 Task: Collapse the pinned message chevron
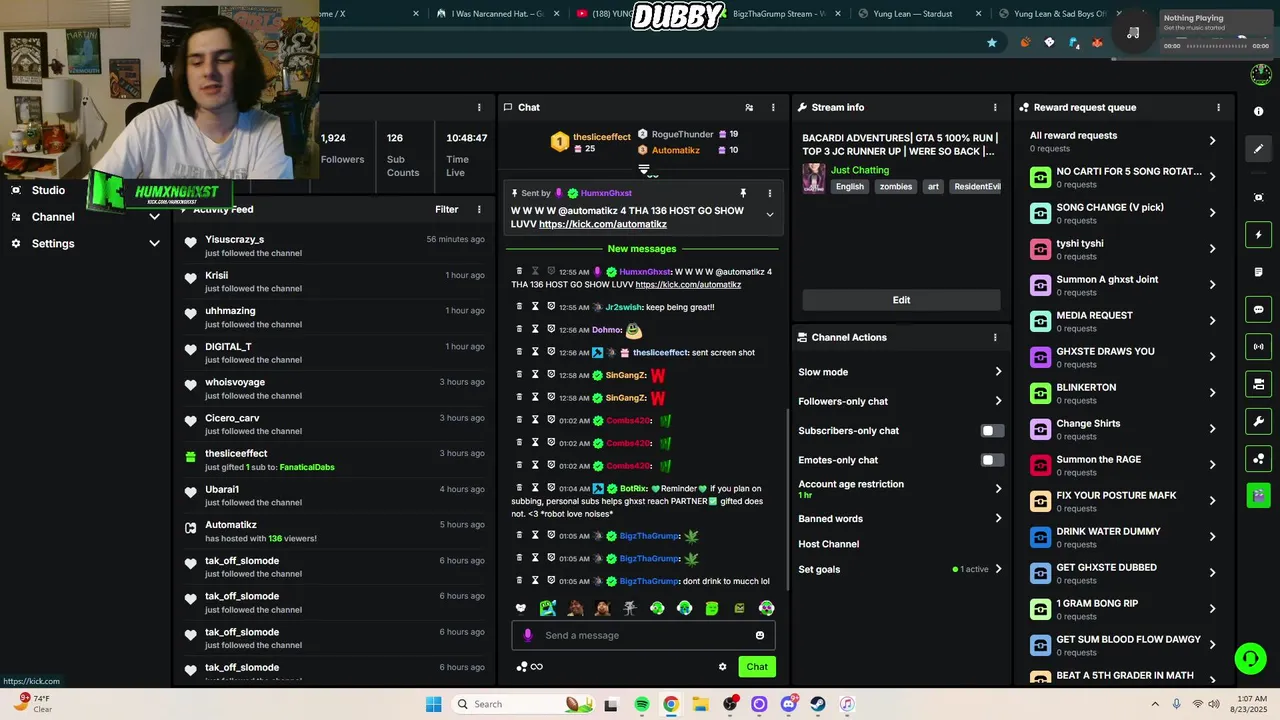pos(769,214)
